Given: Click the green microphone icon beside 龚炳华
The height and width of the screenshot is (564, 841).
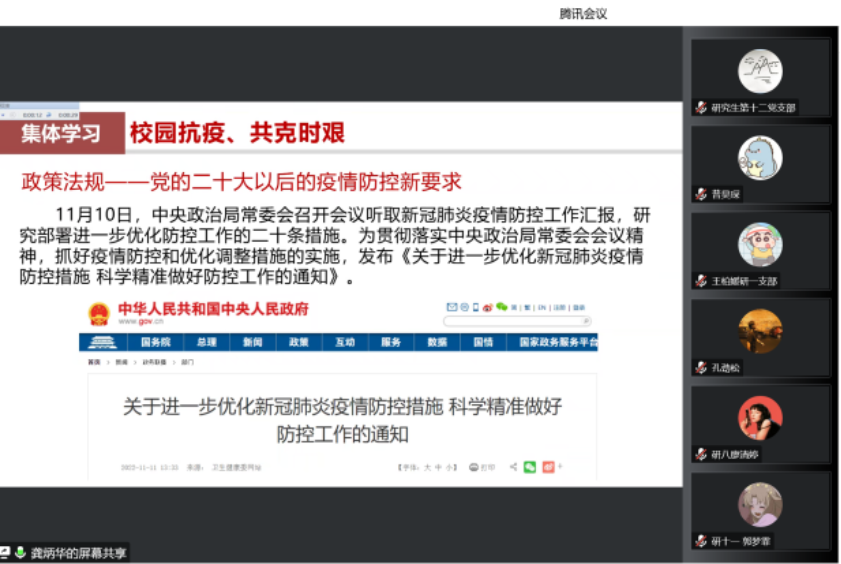Looking at the screenshot, I should click(x=20, y=553).
